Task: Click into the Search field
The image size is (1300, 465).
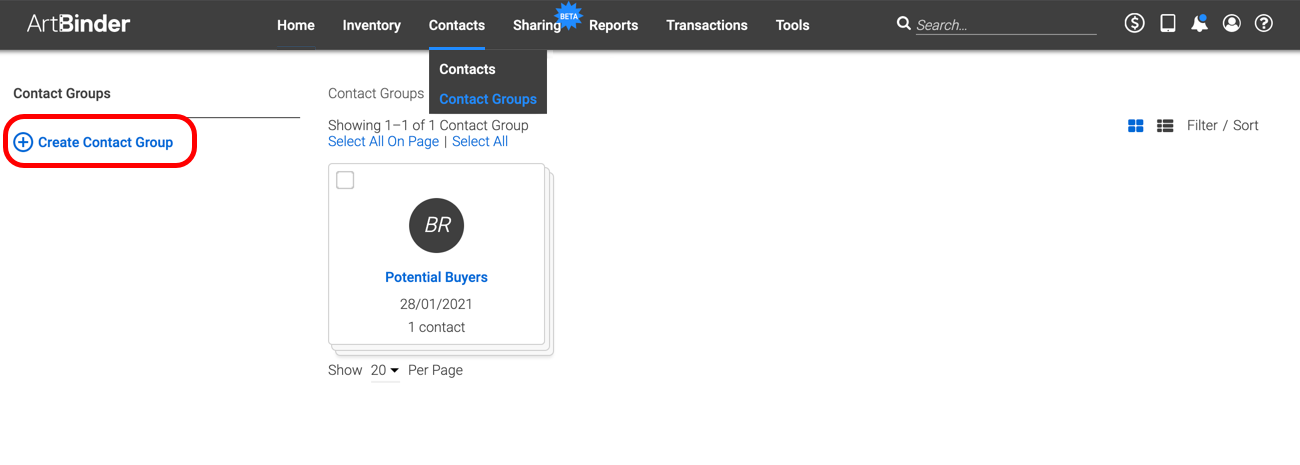Action: point(1006,25)
